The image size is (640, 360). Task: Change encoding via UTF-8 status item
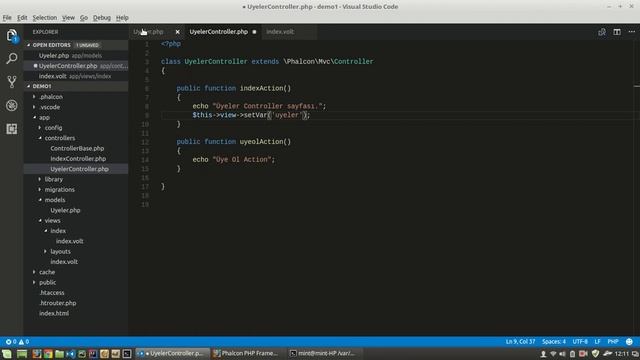pos(580,342)
